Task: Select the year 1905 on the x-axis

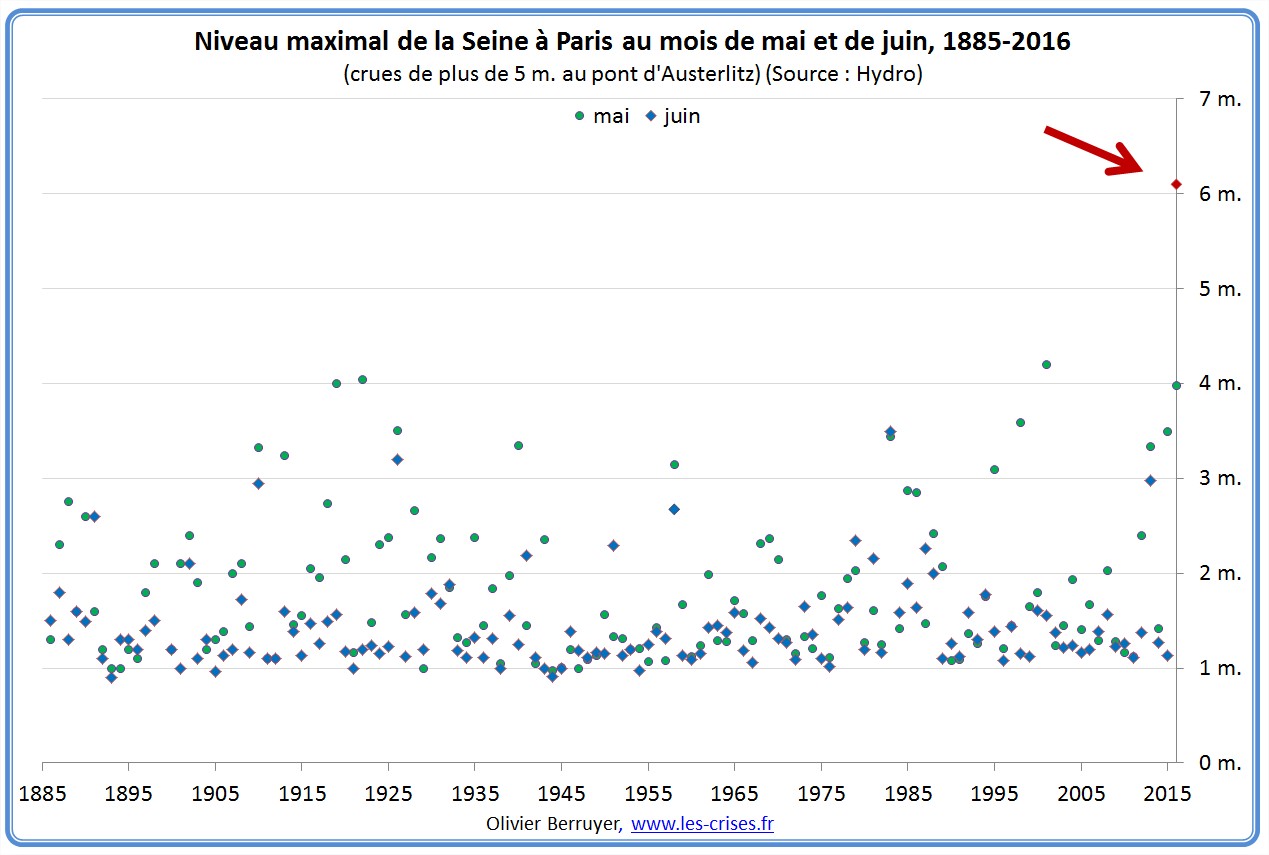Action: point(216,793)
